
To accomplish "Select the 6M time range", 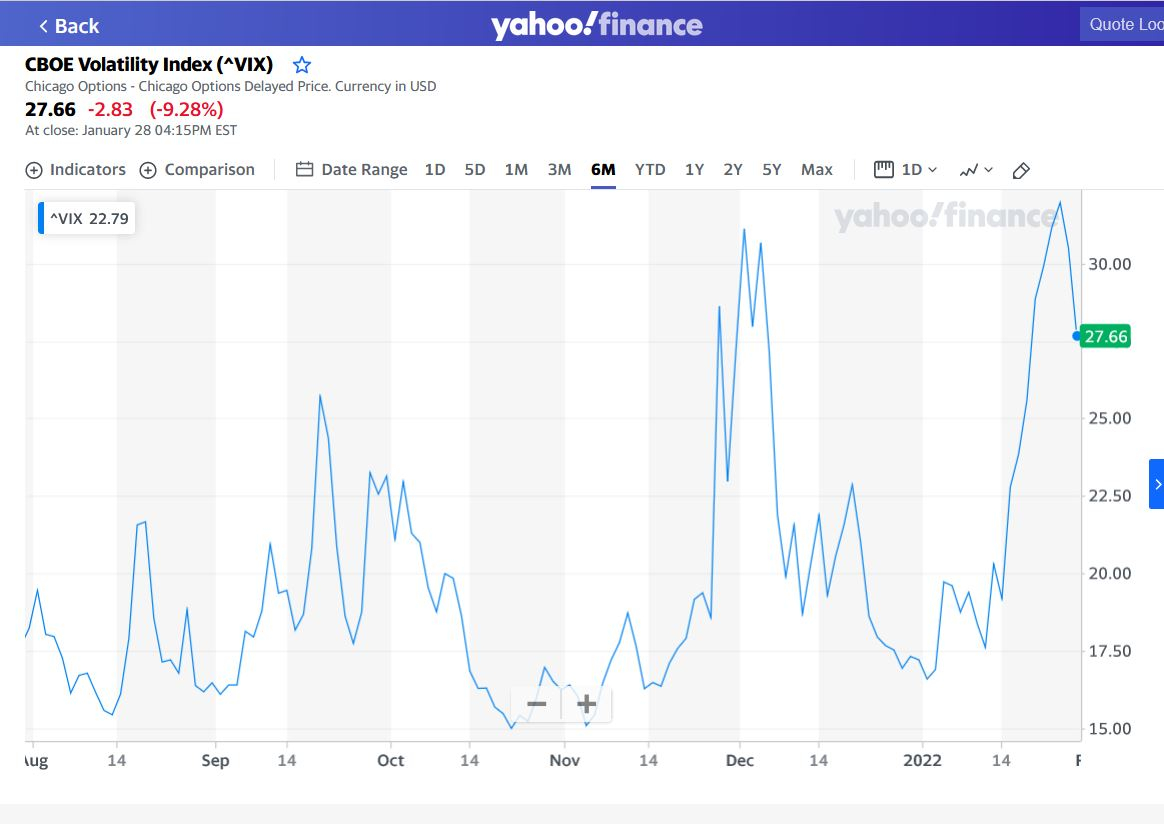I will click(x=604, y=170).
